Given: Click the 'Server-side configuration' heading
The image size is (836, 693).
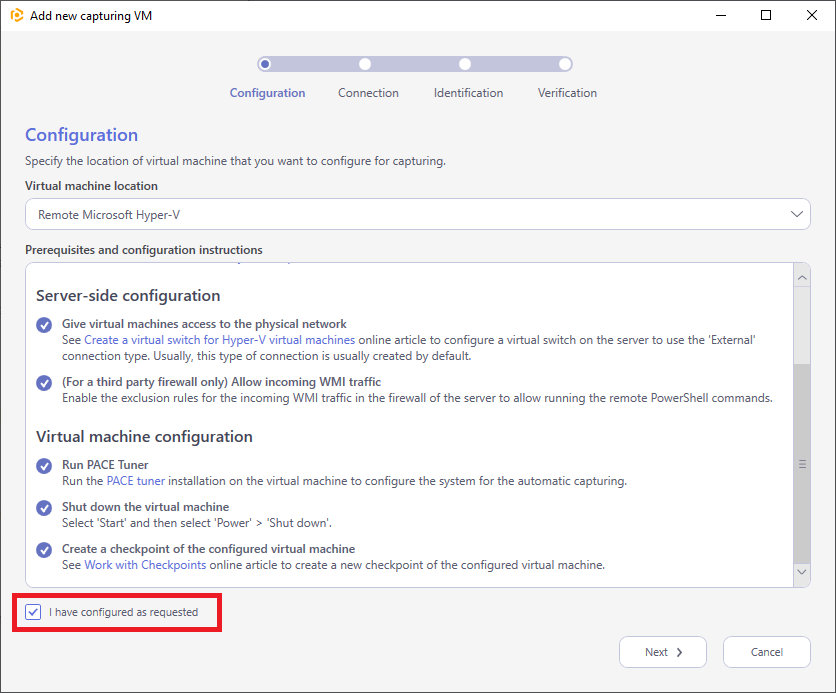Looking at the screenshot, I should point(128,296).
